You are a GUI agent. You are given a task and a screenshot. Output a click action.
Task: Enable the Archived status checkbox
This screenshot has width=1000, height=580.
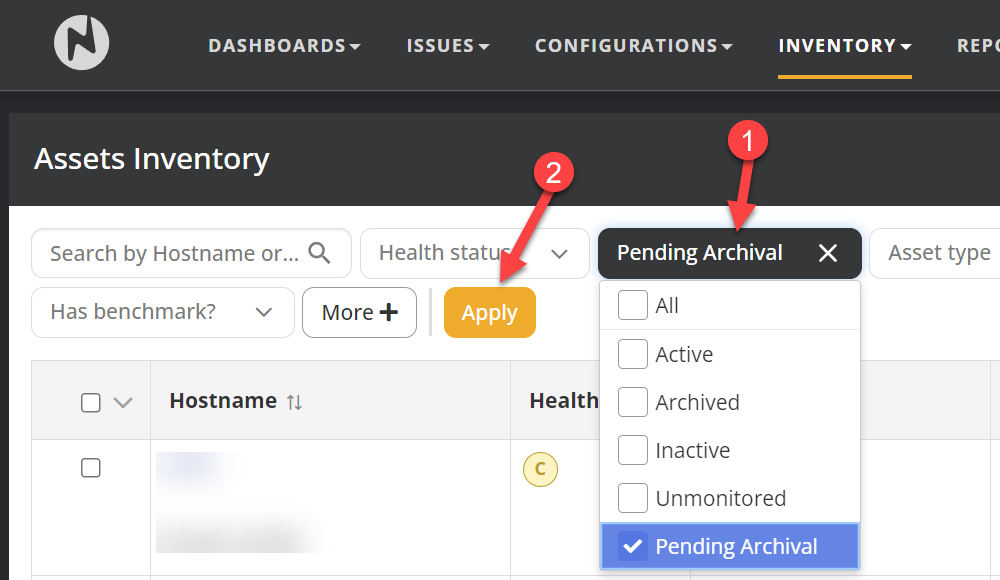click(x=633, y=402)
